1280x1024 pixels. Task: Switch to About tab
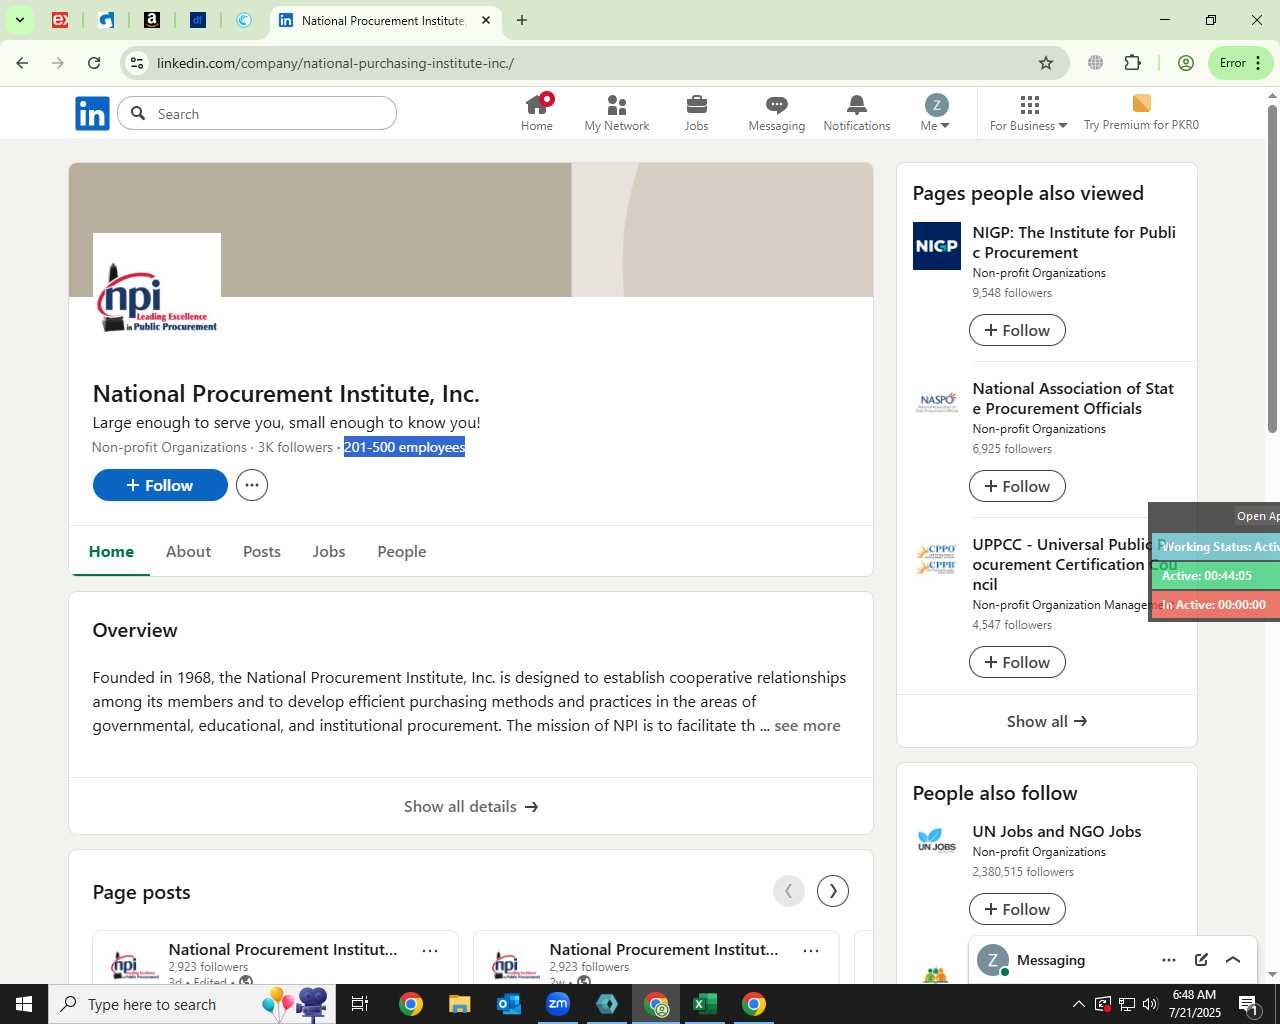[188, 552]
